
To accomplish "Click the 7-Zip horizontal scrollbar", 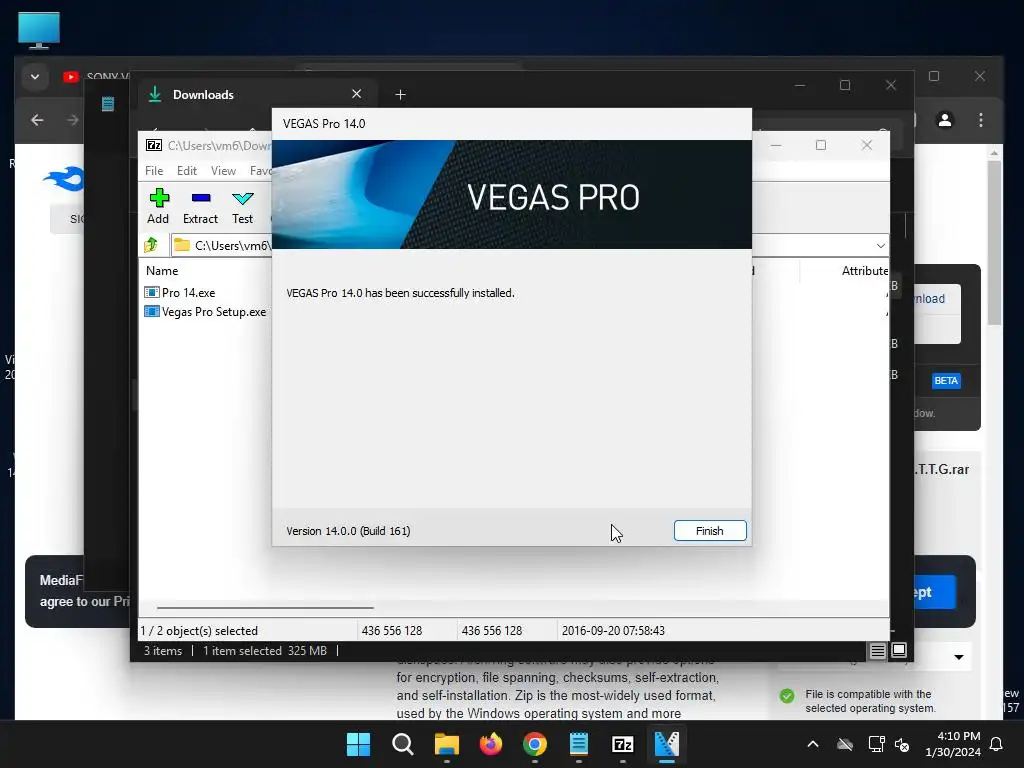I will pyautogui.click(x=265, y=607).
